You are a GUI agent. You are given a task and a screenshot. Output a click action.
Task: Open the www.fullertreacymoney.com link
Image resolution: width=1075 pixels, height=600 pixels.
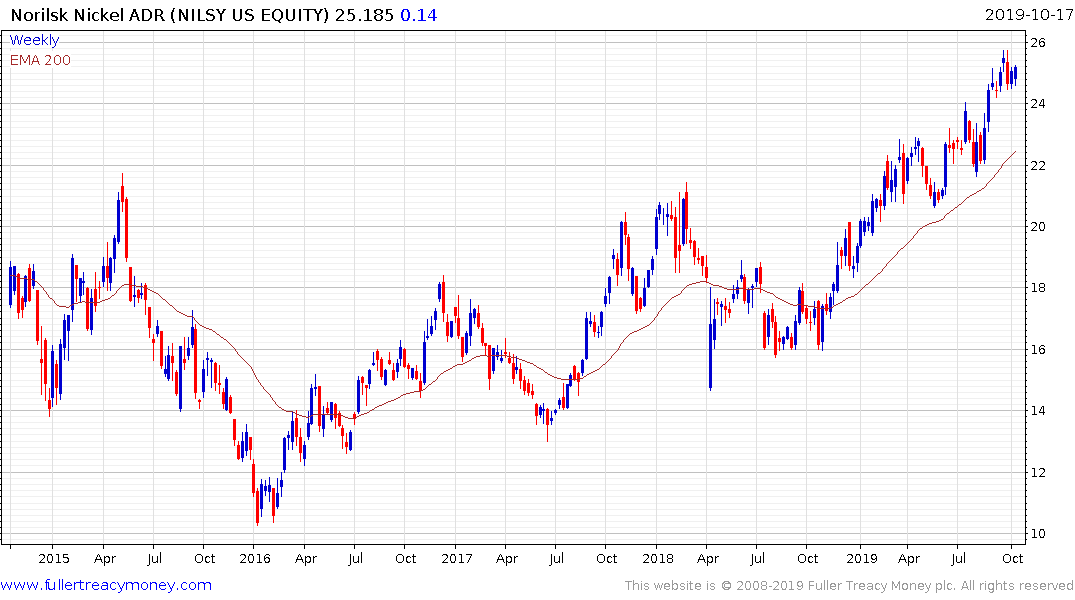[x=106, y=585]
